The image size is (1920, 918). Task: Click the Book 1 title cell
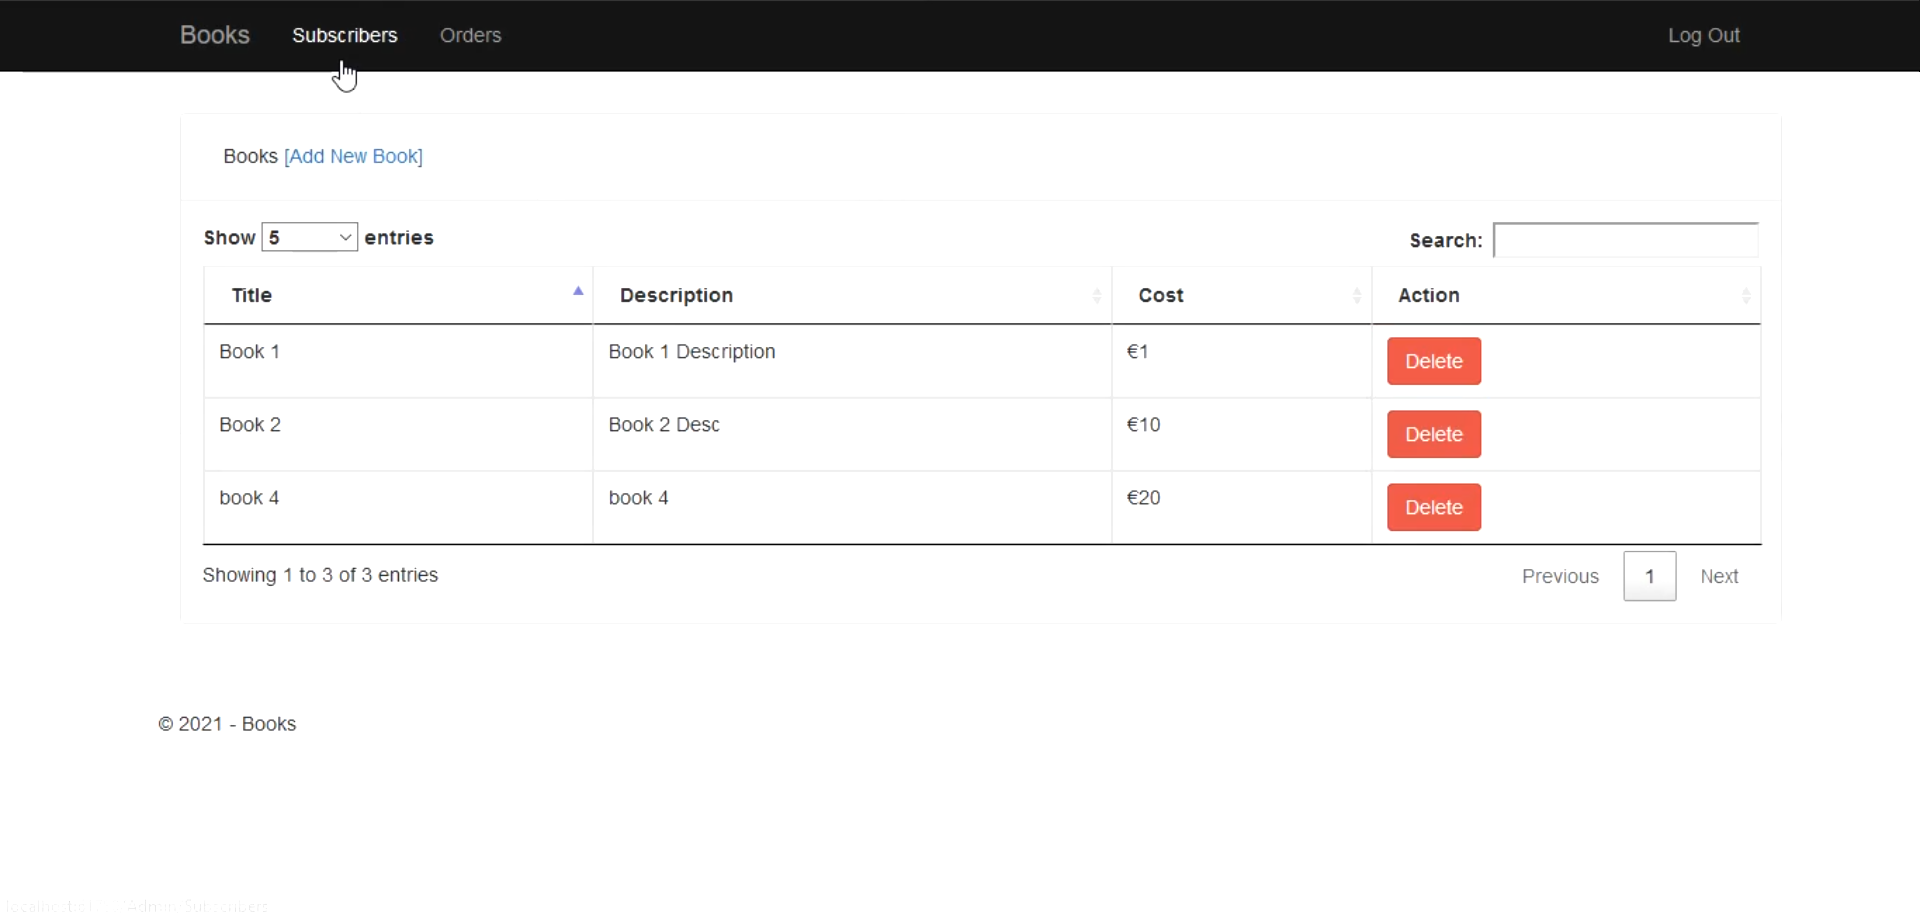249,352
